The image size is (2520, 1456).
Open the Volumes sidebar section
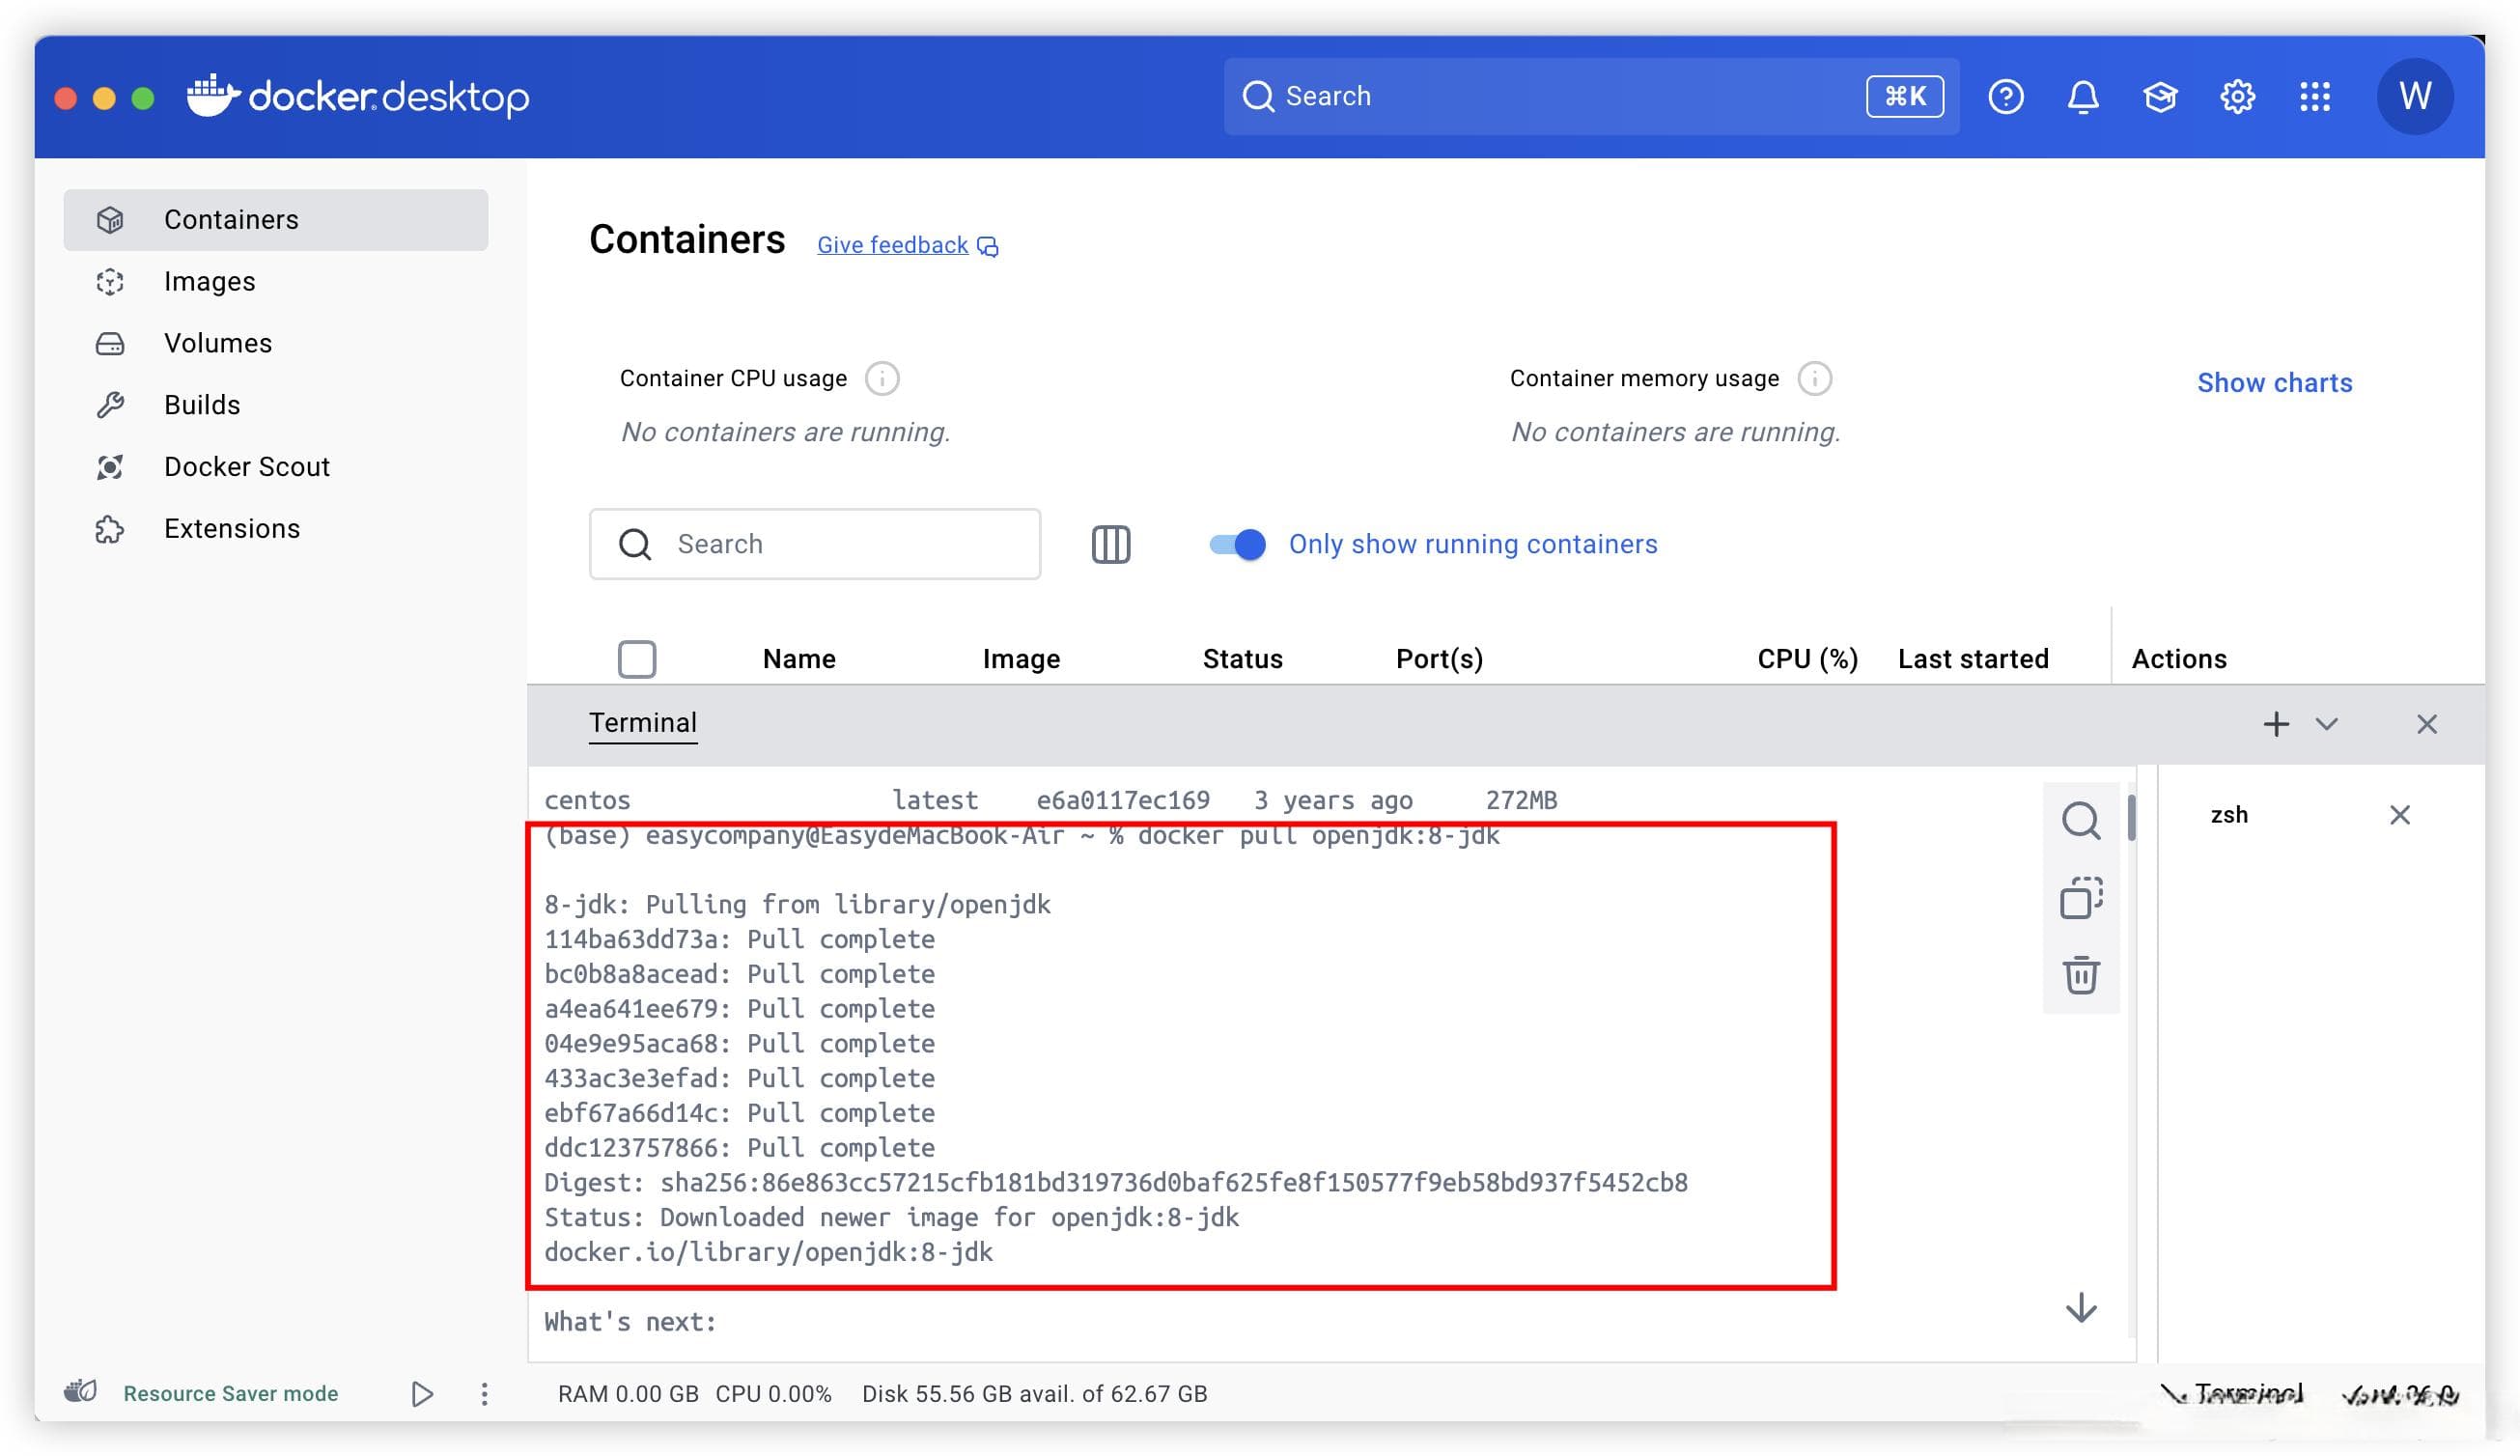(x=275, y=343)
